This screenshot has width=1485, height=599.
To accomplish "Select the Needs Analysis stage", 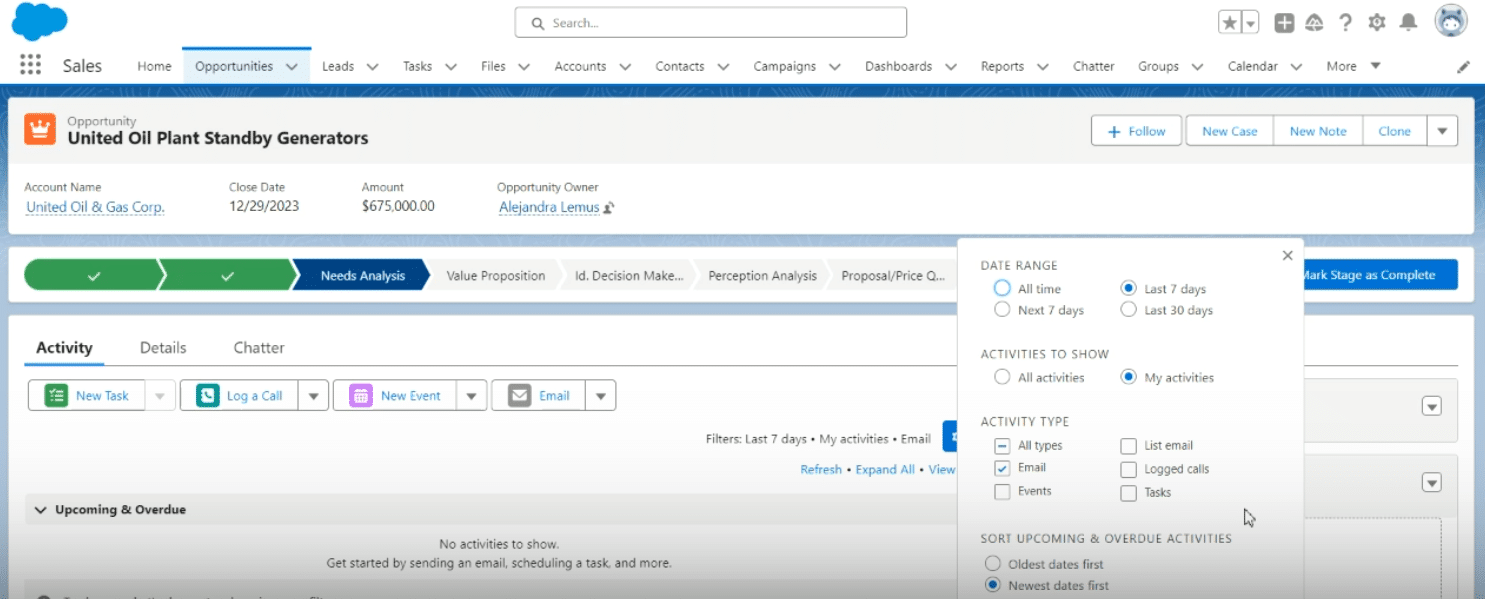I will tap(362, 275).
